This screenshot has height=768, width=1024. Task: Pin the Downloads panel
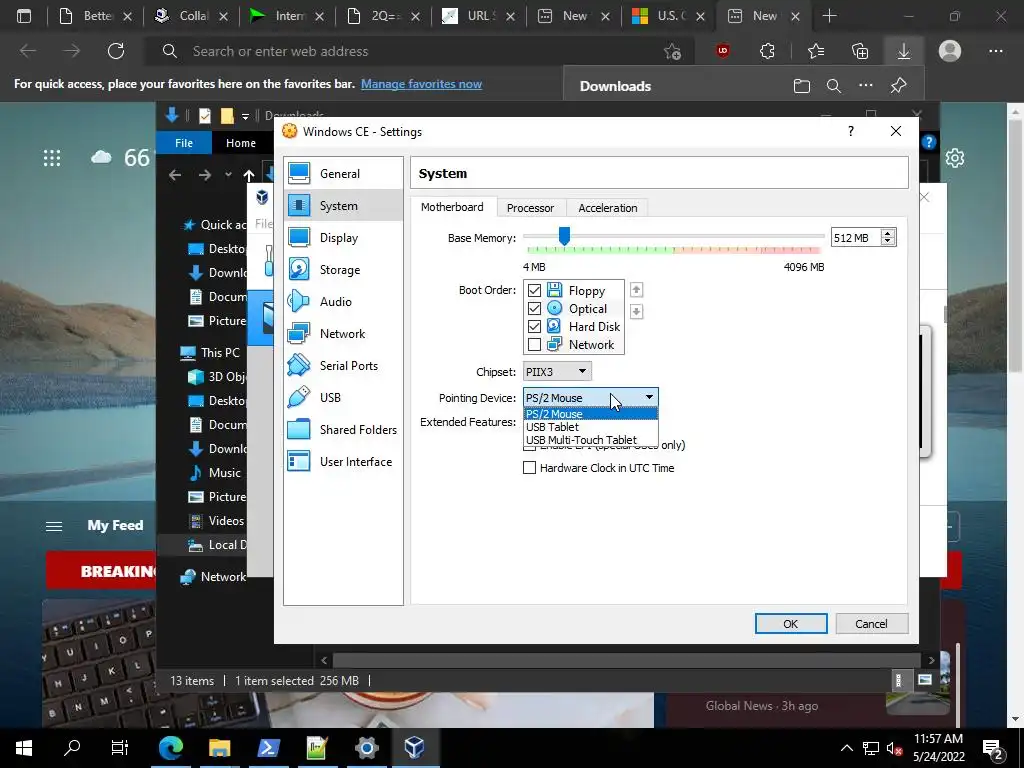point(899,86)
